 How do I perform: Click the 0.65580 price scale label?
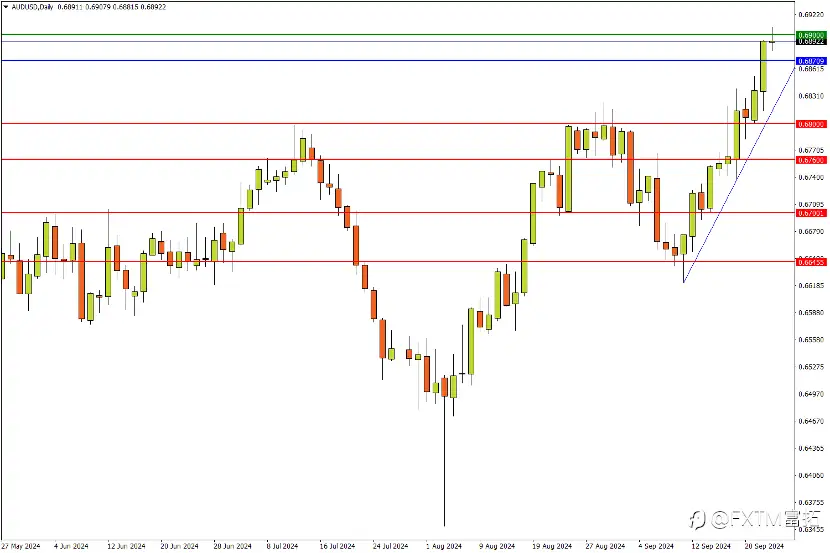811,339
